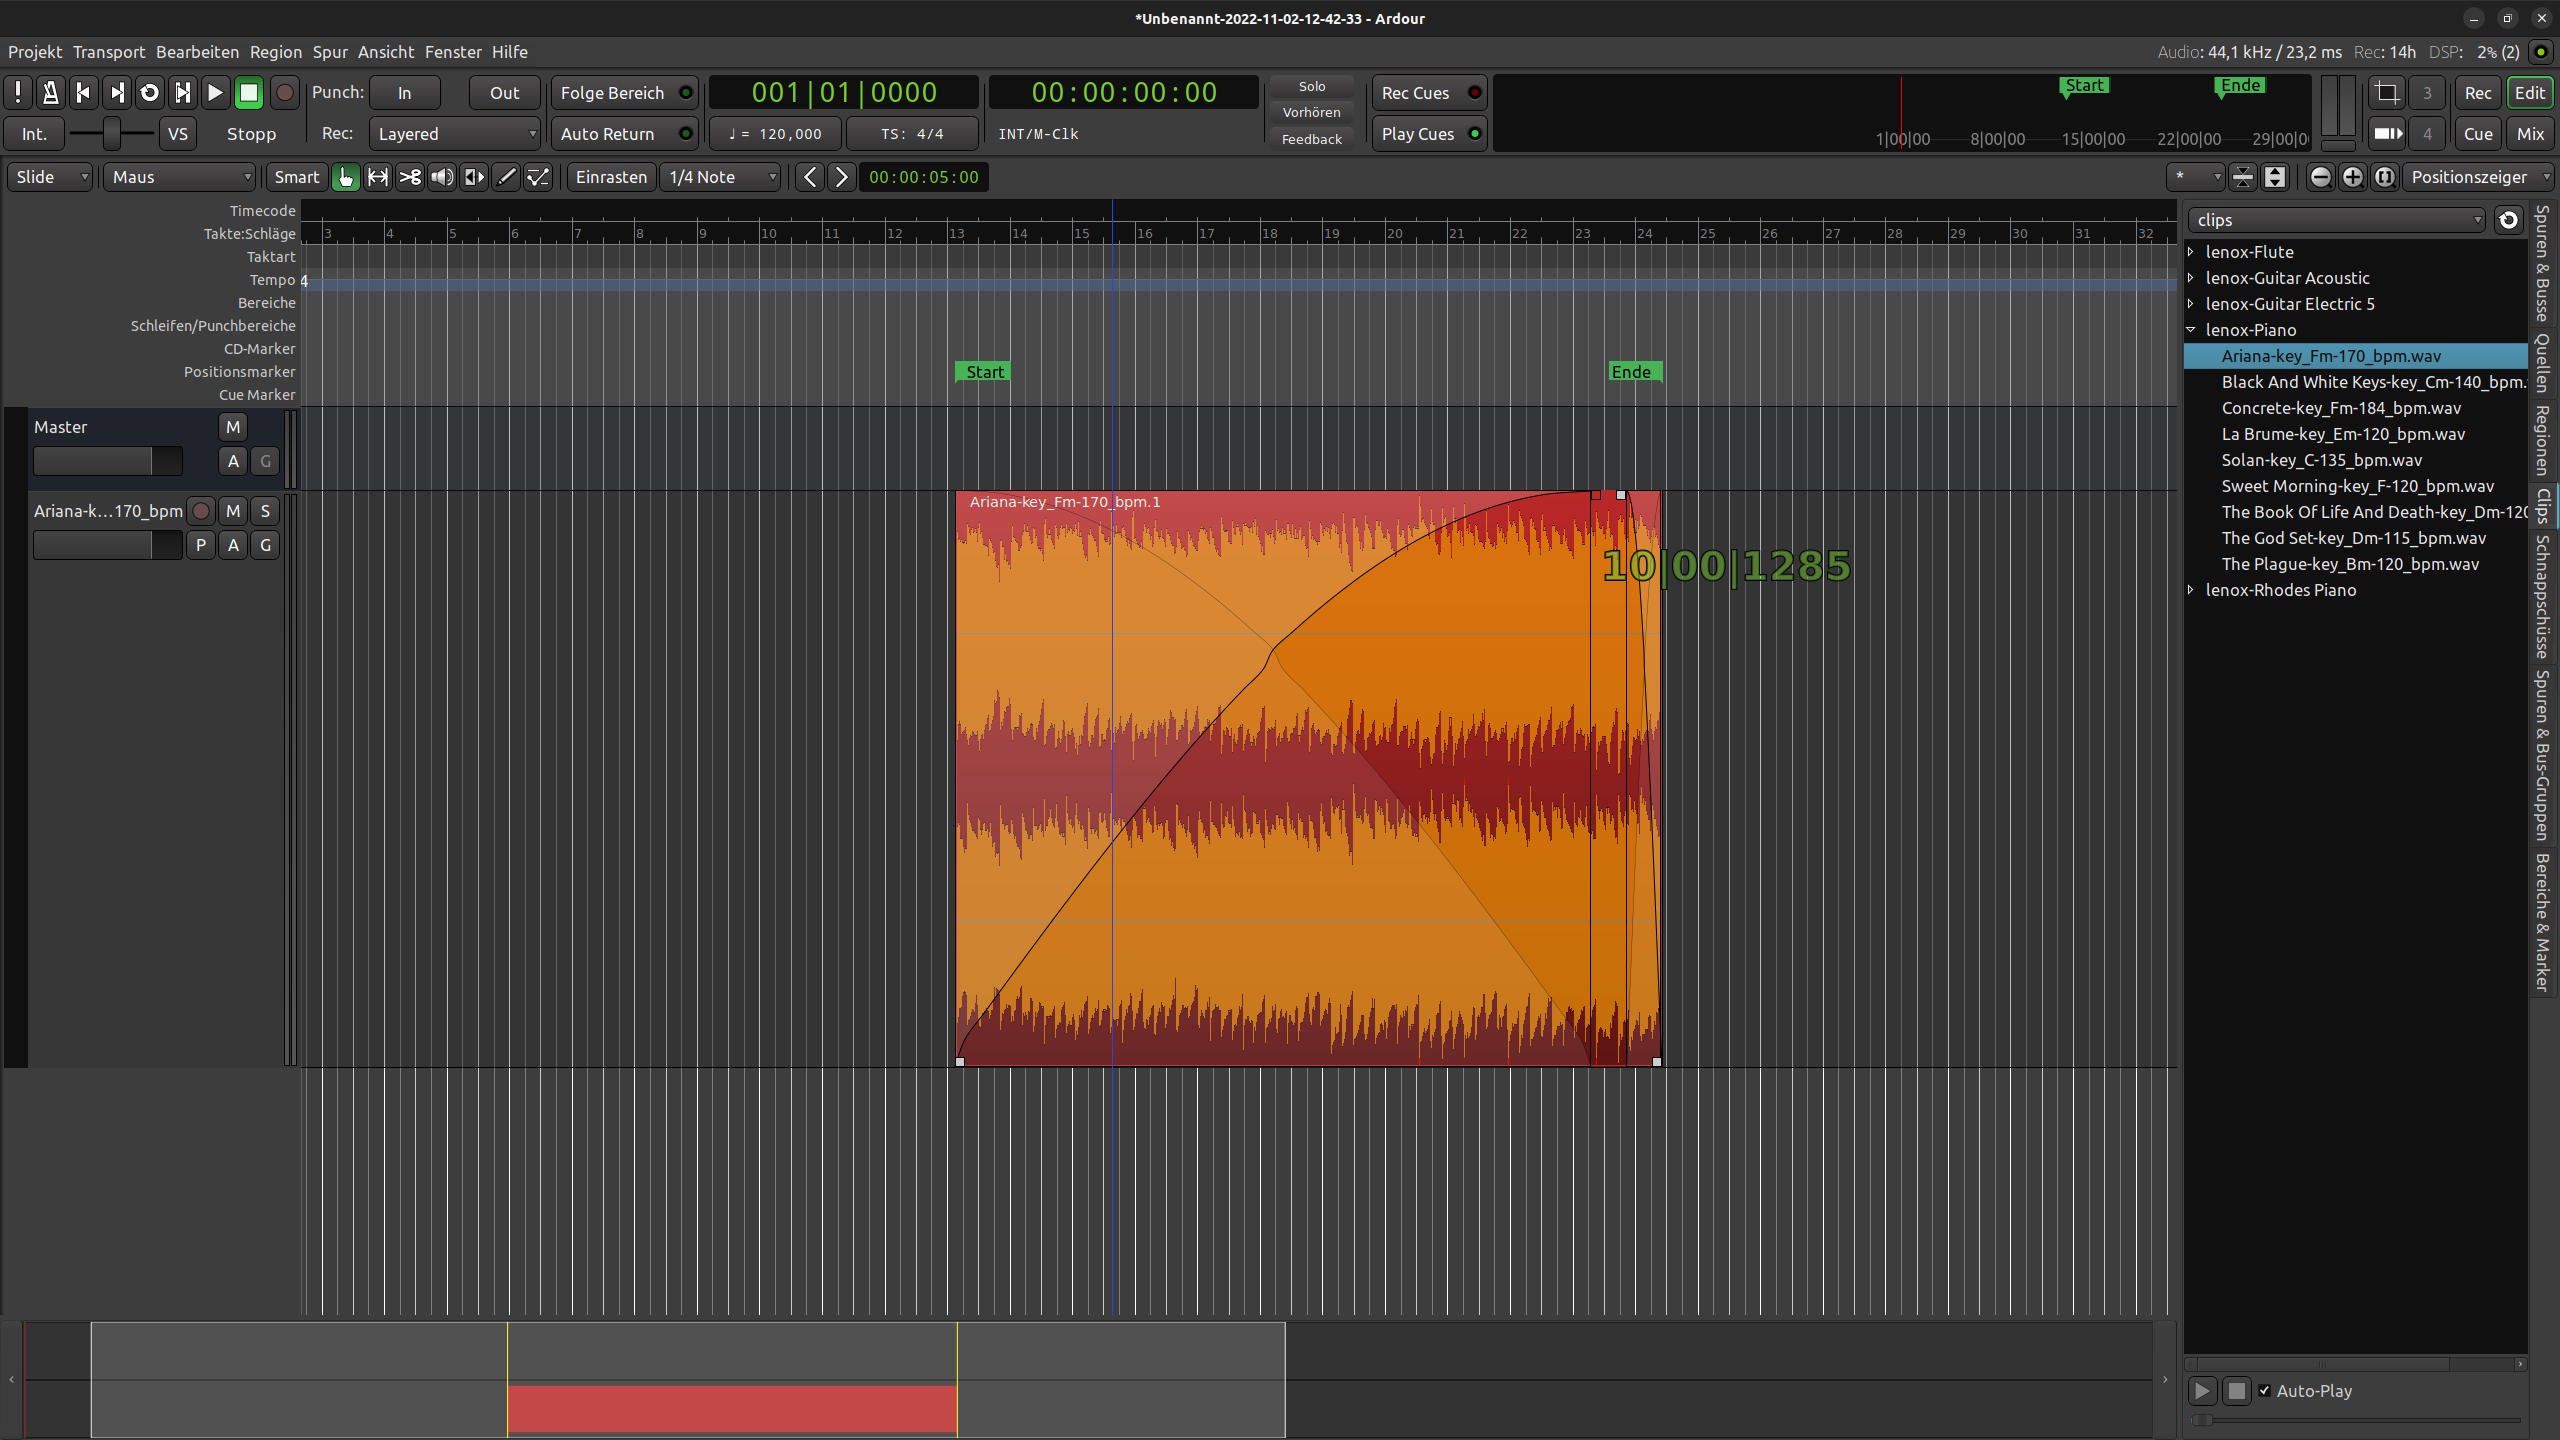
Task: Click the Mix window button
Action: [x=2530, y=134]
